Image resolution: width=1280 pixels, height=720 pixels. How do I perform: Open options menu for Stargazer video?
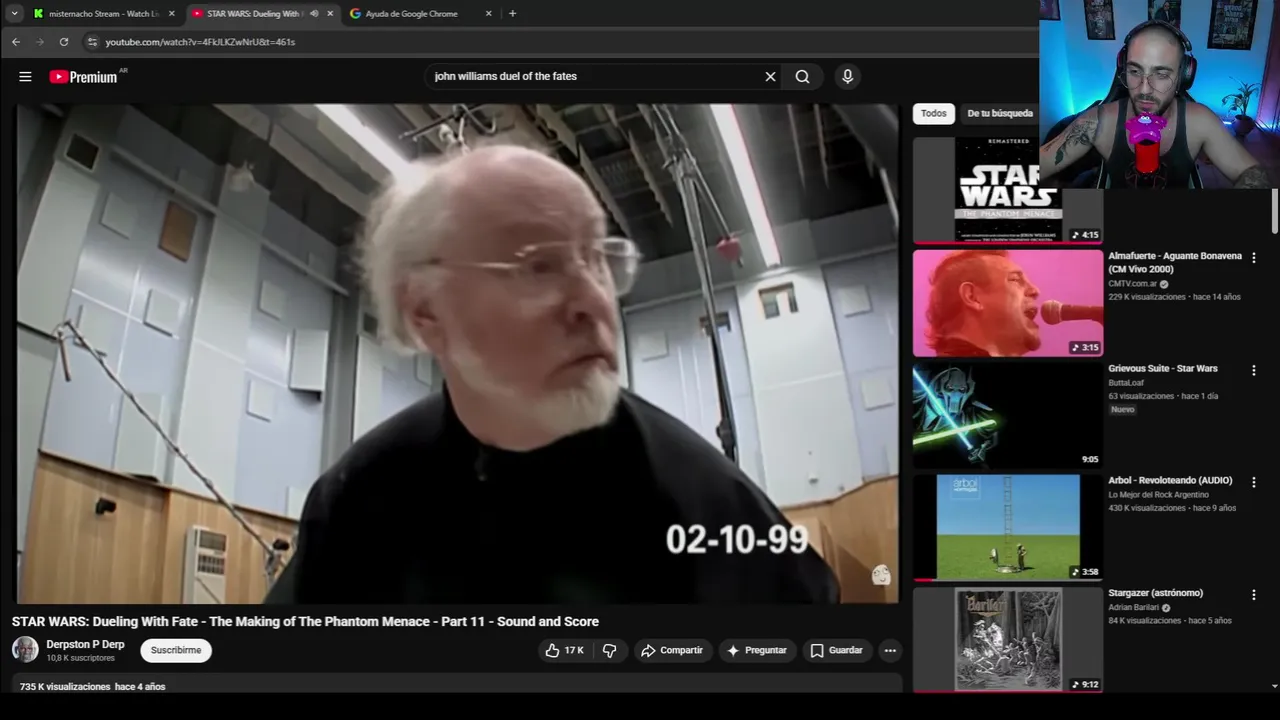pyautogui.click(x=1254, y=595)
